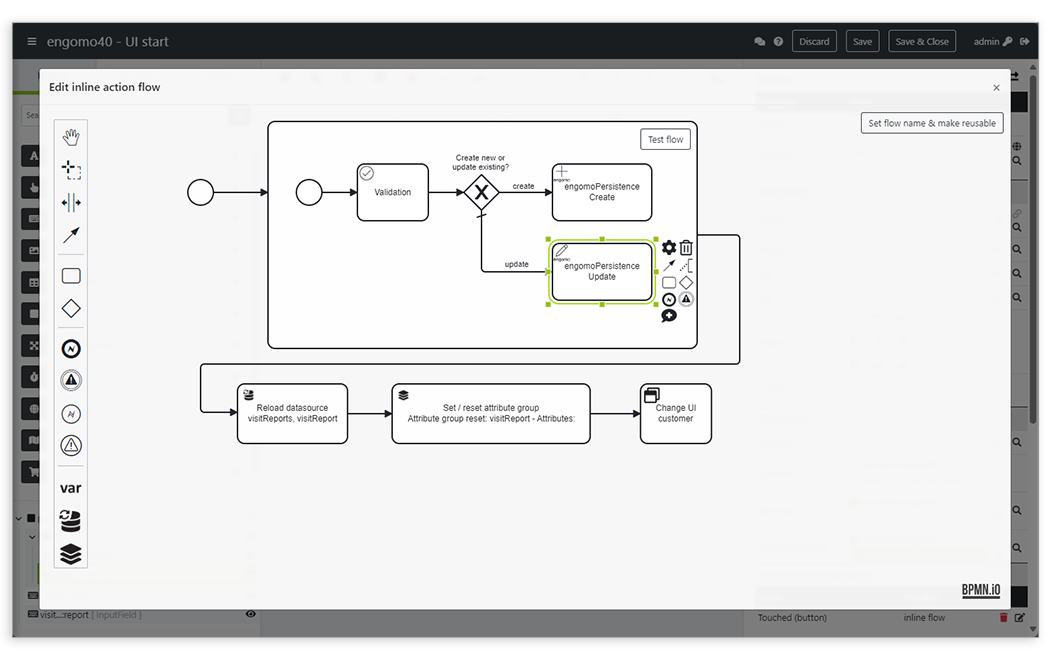Screen dimensions: 1051x660
Task: Open the hamburger menu in the top bar
Action: [x=32, y=41]
